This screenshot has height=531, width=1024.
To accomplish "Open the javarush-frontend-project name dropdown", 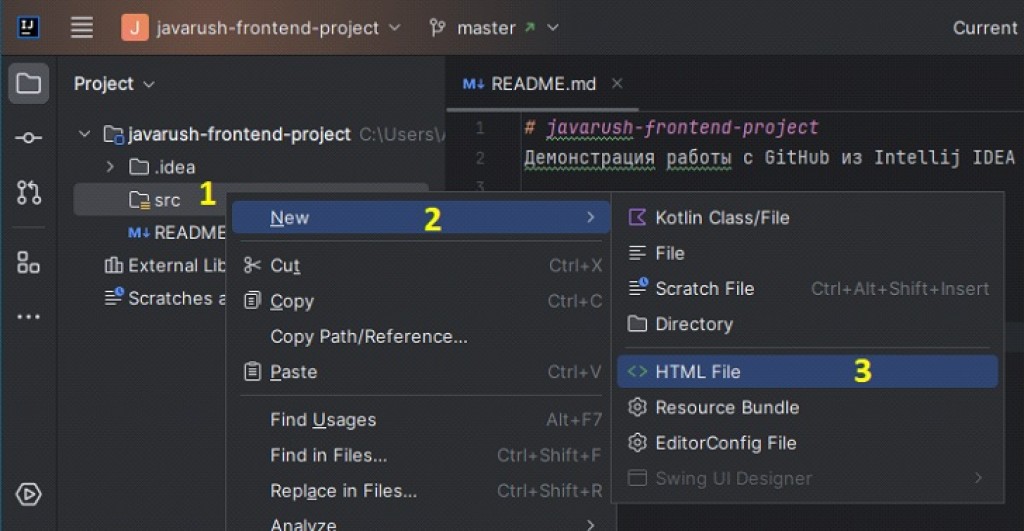I will (x=278, y=27).
